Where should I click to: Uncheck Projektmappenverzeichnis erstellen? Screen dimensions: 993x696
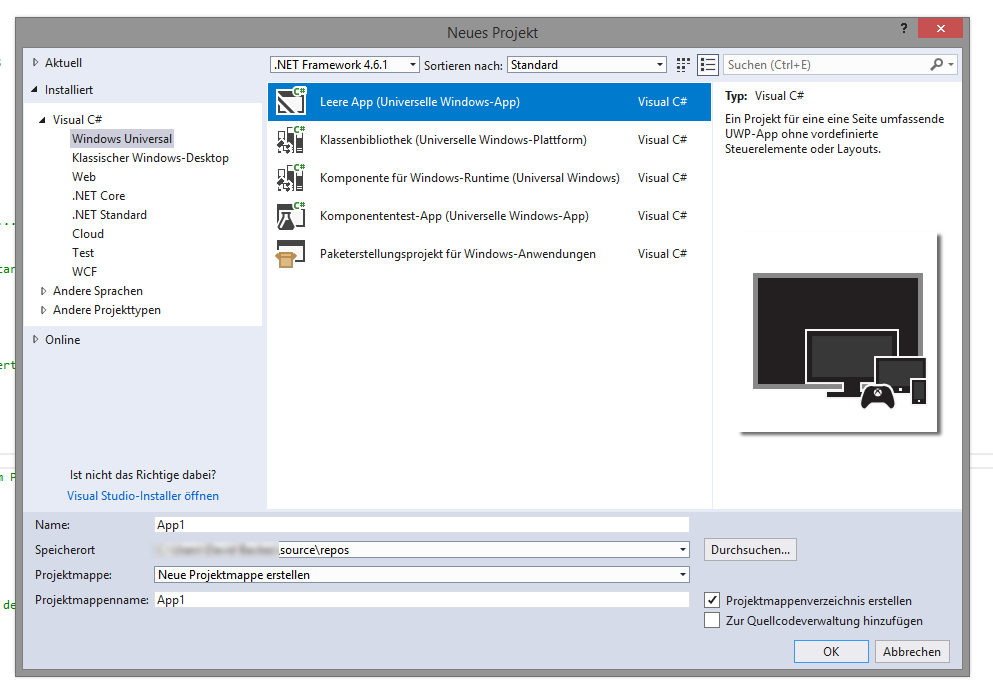click(x=712, y=600)
